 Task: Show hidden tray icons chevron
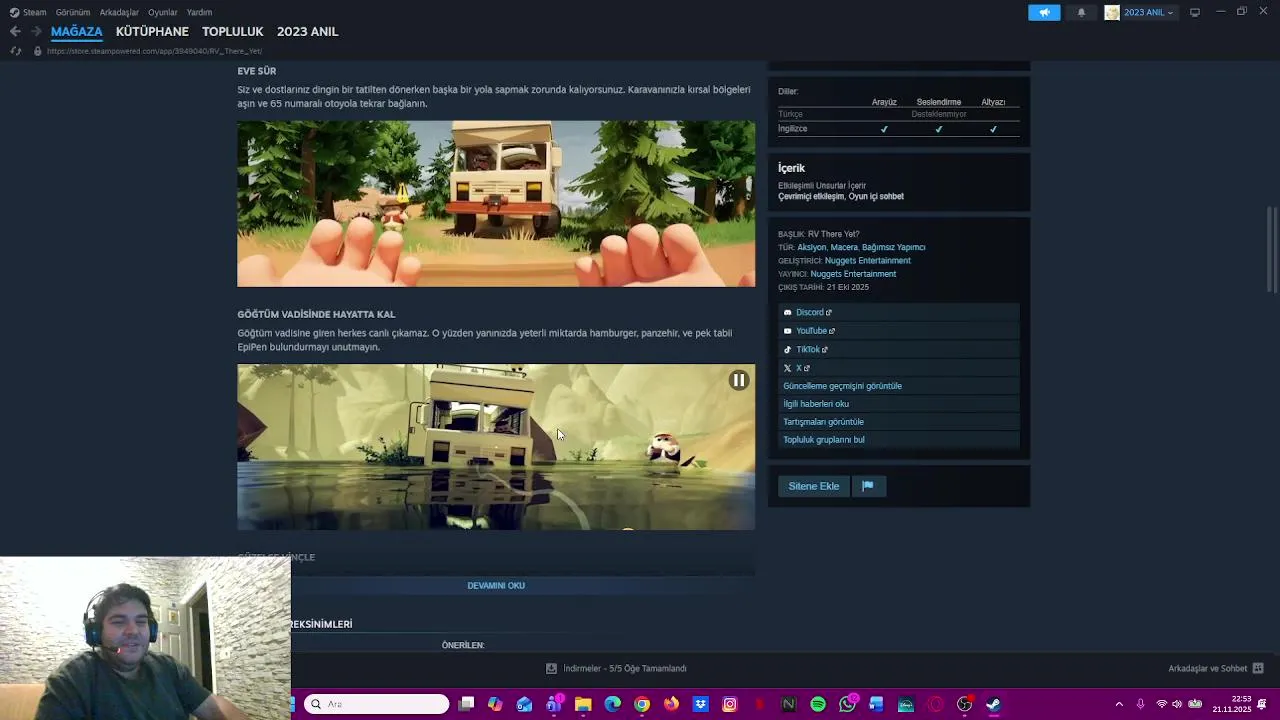tap(1119, 704)
